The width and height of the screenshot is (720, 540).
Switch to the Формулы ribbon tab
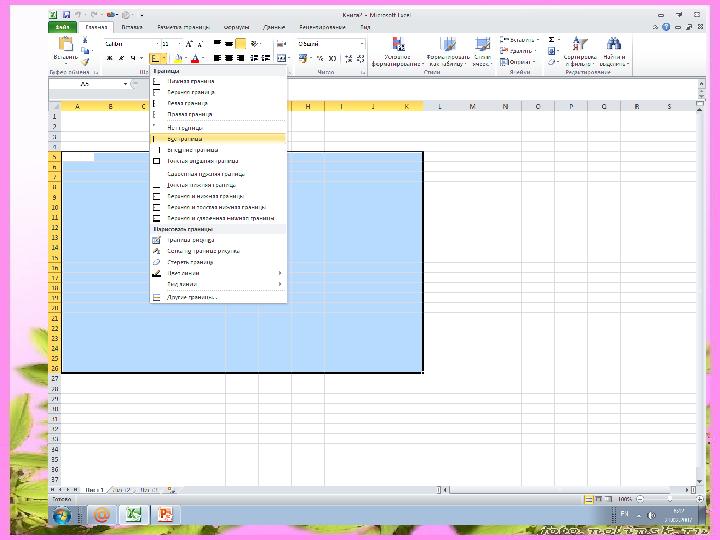tap(237, 27)
